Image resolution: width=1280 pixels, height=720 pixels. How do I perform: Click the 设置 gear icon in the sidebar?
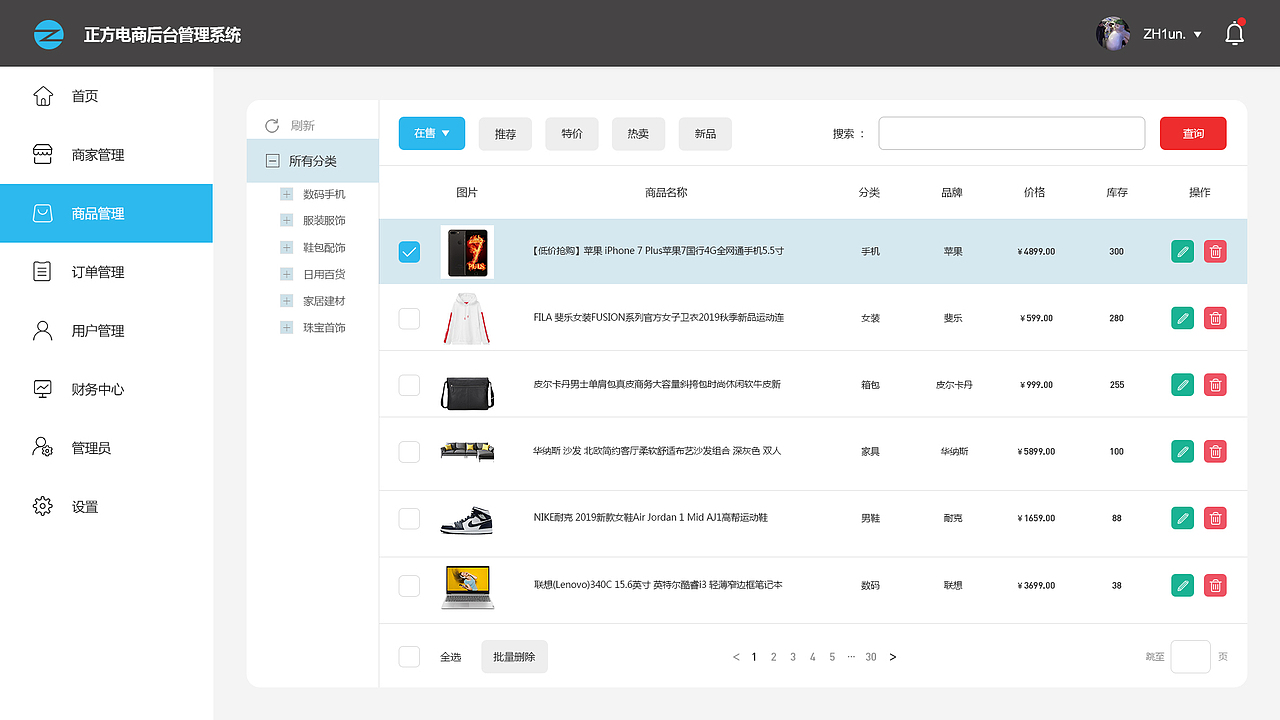click(42, 506)
